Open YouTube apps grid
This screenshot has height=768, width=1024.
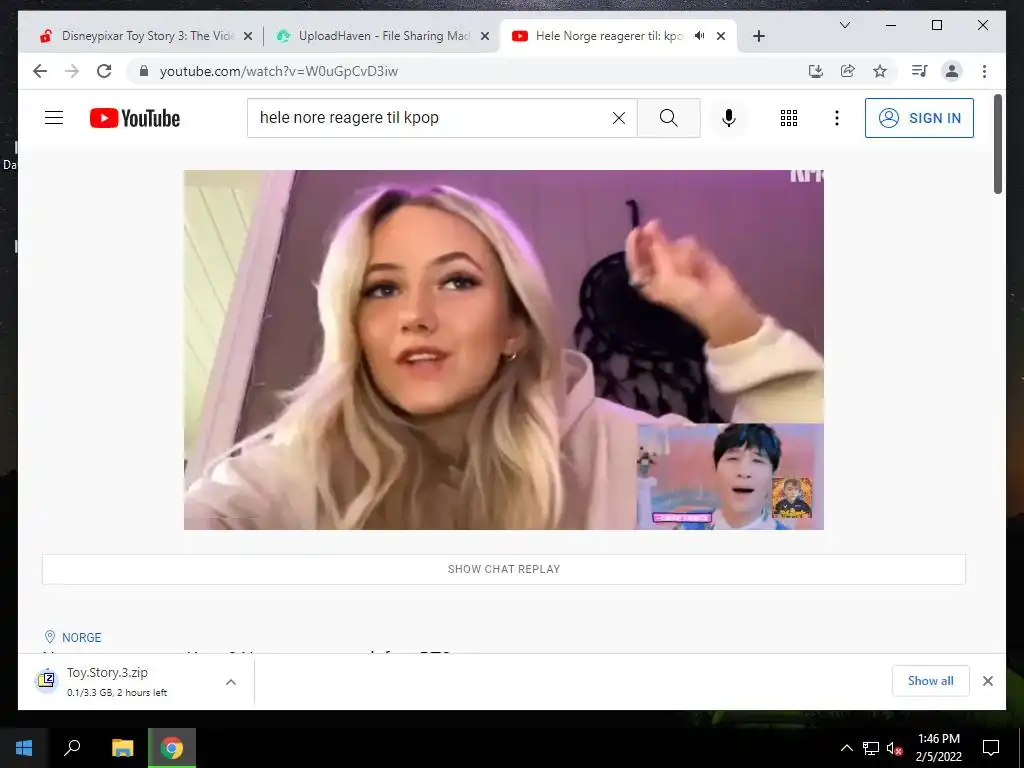(x=788, y=118)
